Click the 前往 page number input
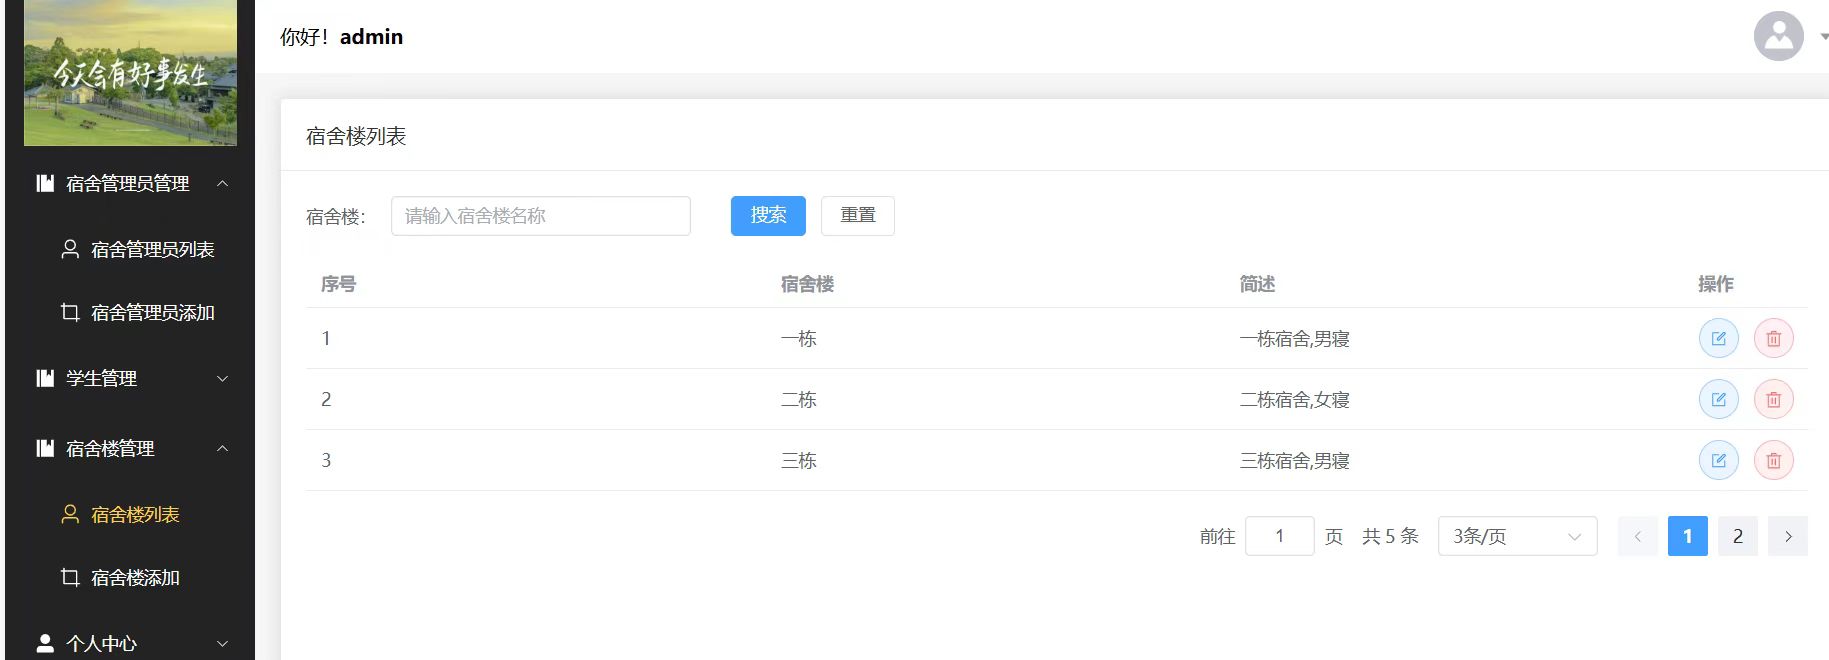The height and width of the screenshot is (660, 1829). pos(1280,536)
